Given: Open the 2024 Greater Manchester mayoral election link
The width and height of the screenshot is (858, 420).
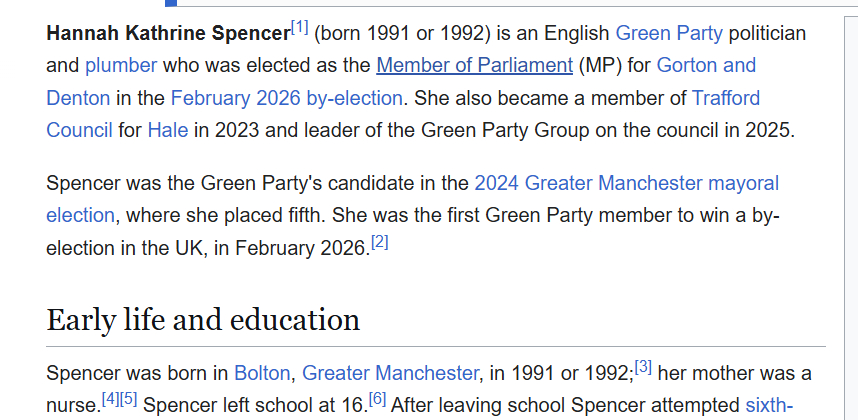Looking at the screenshot, I should (x=626, y=183).
